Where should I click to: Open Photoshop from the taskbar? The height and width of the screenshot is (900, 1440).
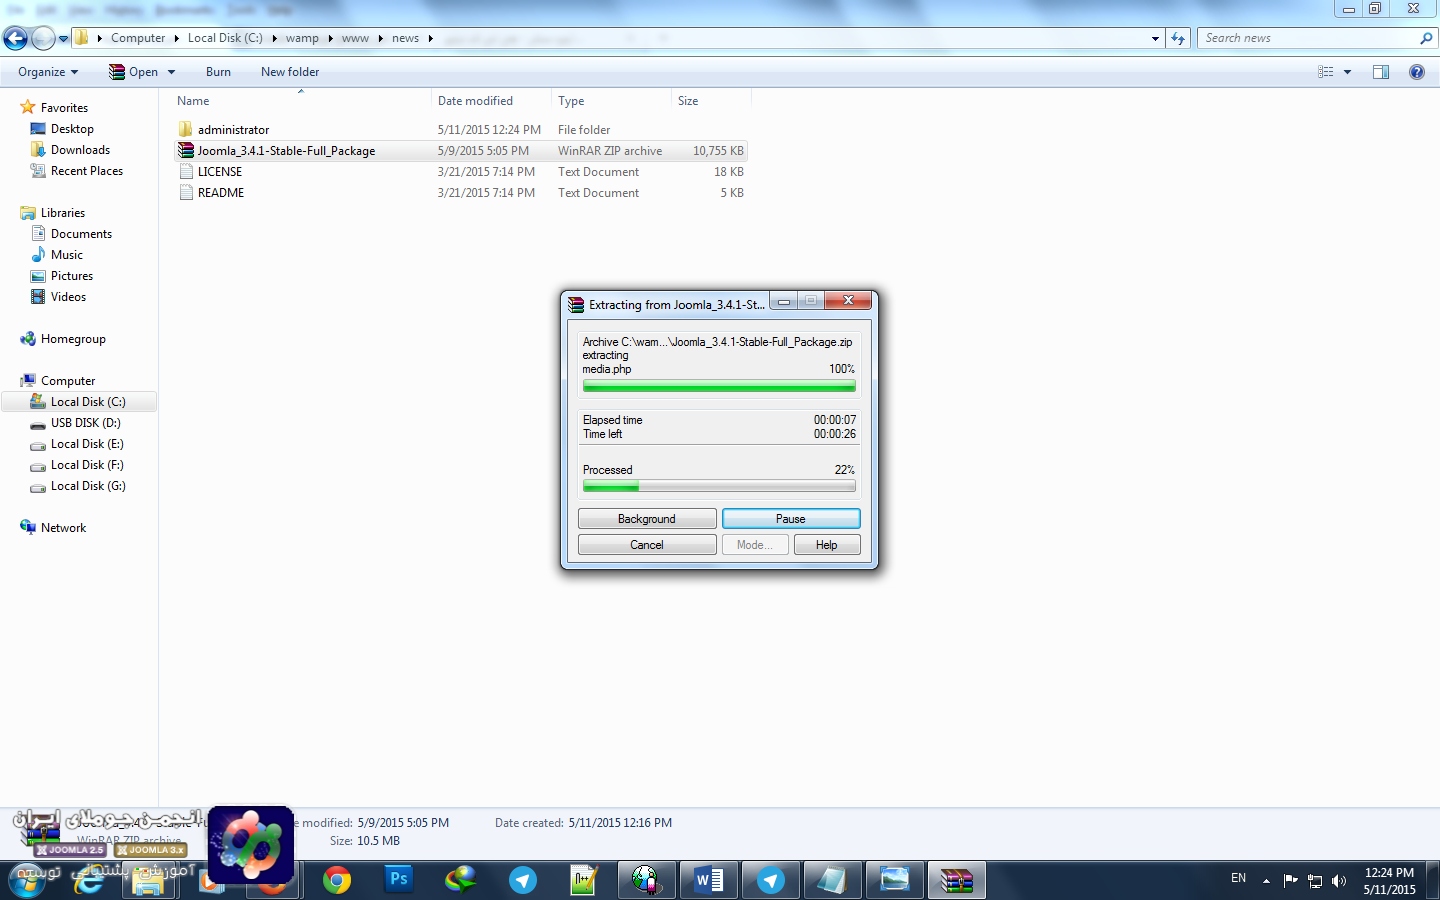(x=398, y=880)
